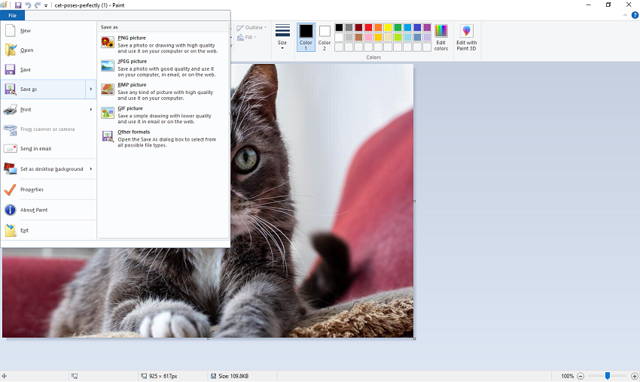Screen dimensions: 640x382
Task: Click the Save floppy icon in File menu
Action: [x=10, y=69]
